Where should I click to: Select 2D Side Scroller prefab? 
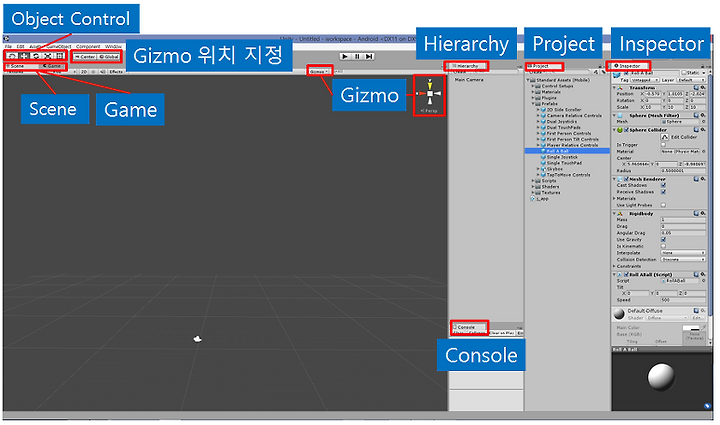[x=564, y=110]
